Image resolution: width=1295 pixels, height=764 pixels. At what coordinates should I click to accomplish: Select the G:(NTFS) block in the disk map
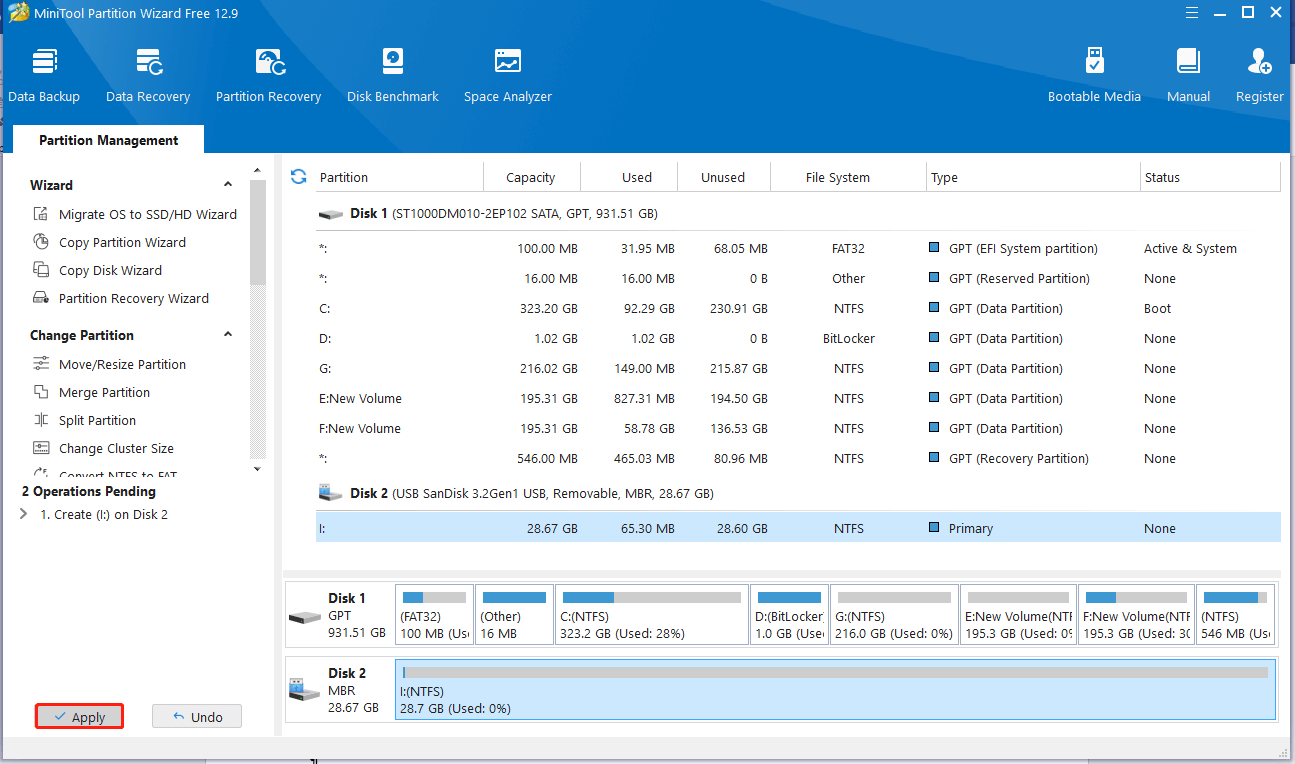pyautogui.click(x=894, y=614)
